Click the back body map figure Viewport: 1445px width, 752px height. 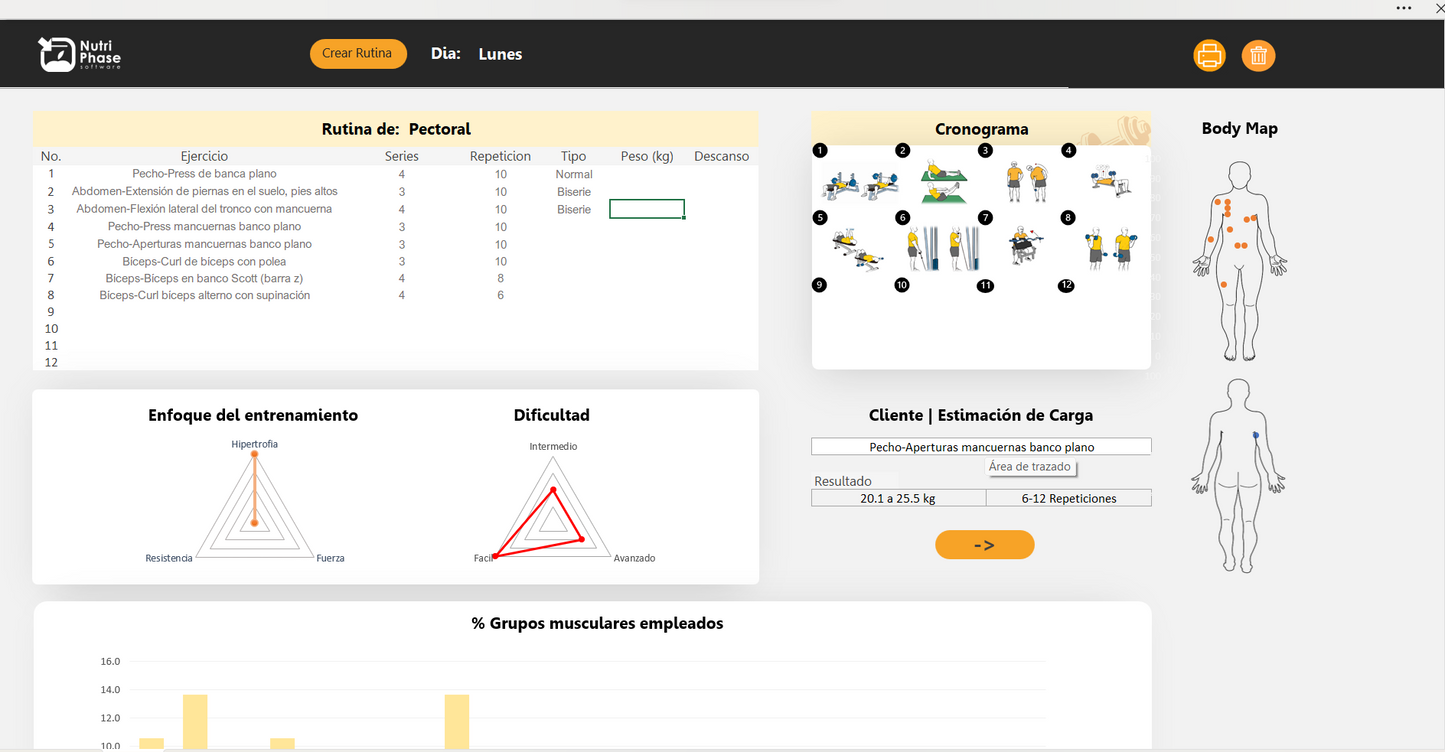pos(1239,475)
